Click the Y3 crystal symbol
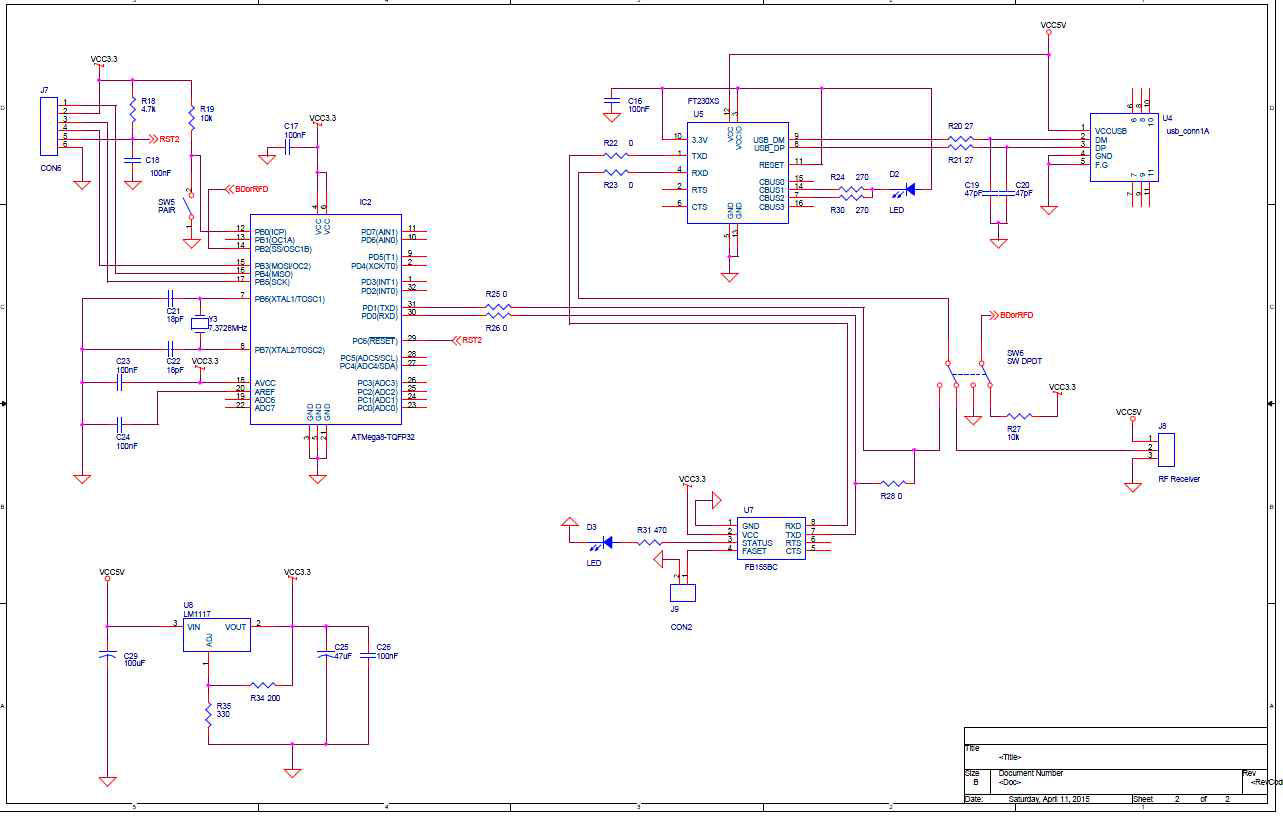Screen dimensions: 1283x824 click(x=200, y=322)
